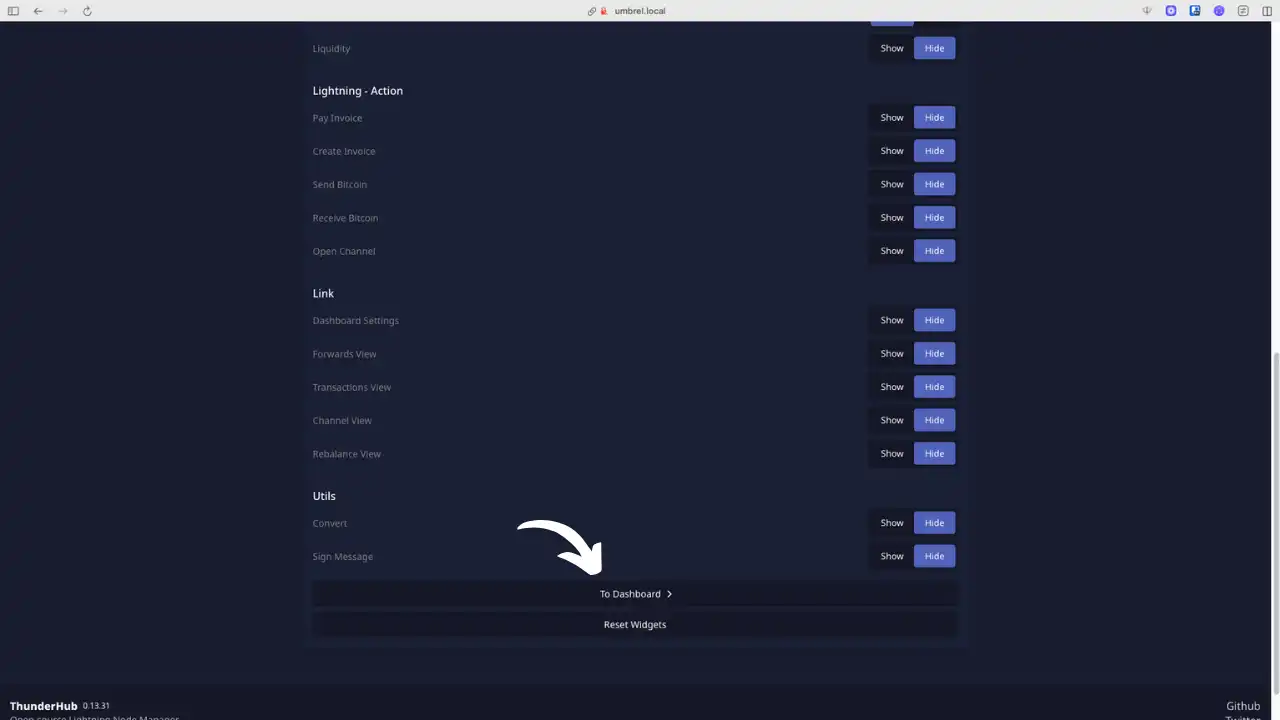The width and height of the screenshot is (1280, 720).
Task: Click the 'Pay Invoice' row label
Action: coord(337,118)
